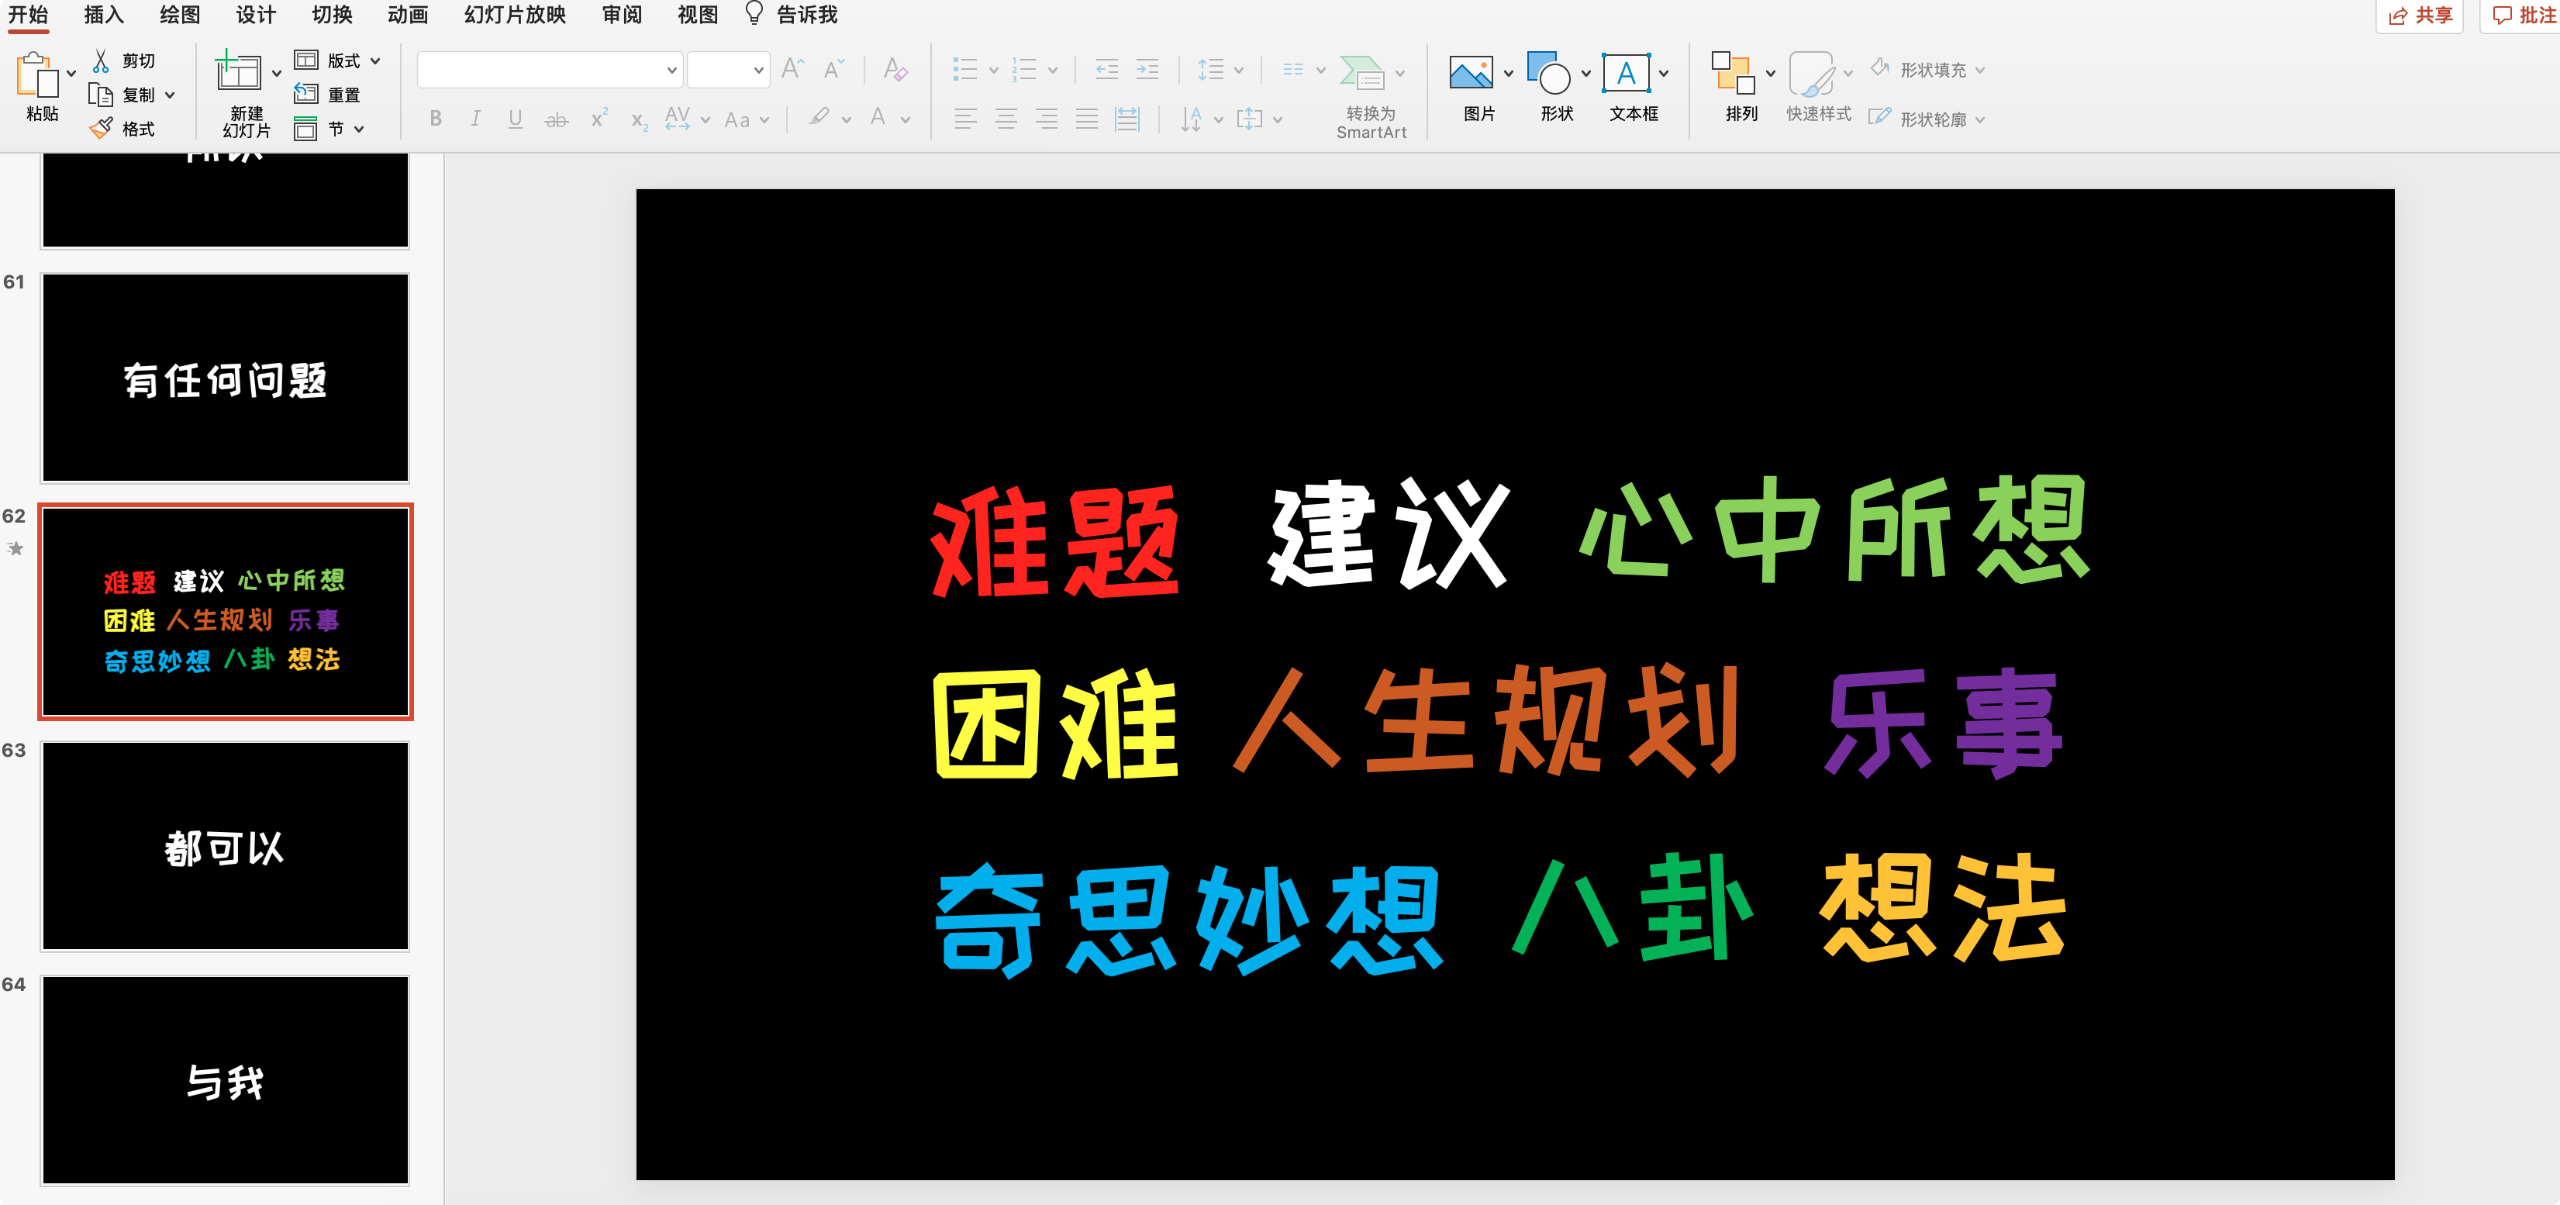Click the New Slide (新建幻灯片) icon
Image resolution: width=2560 pixels, height=1205 pixels.
(x=238, y=74)
